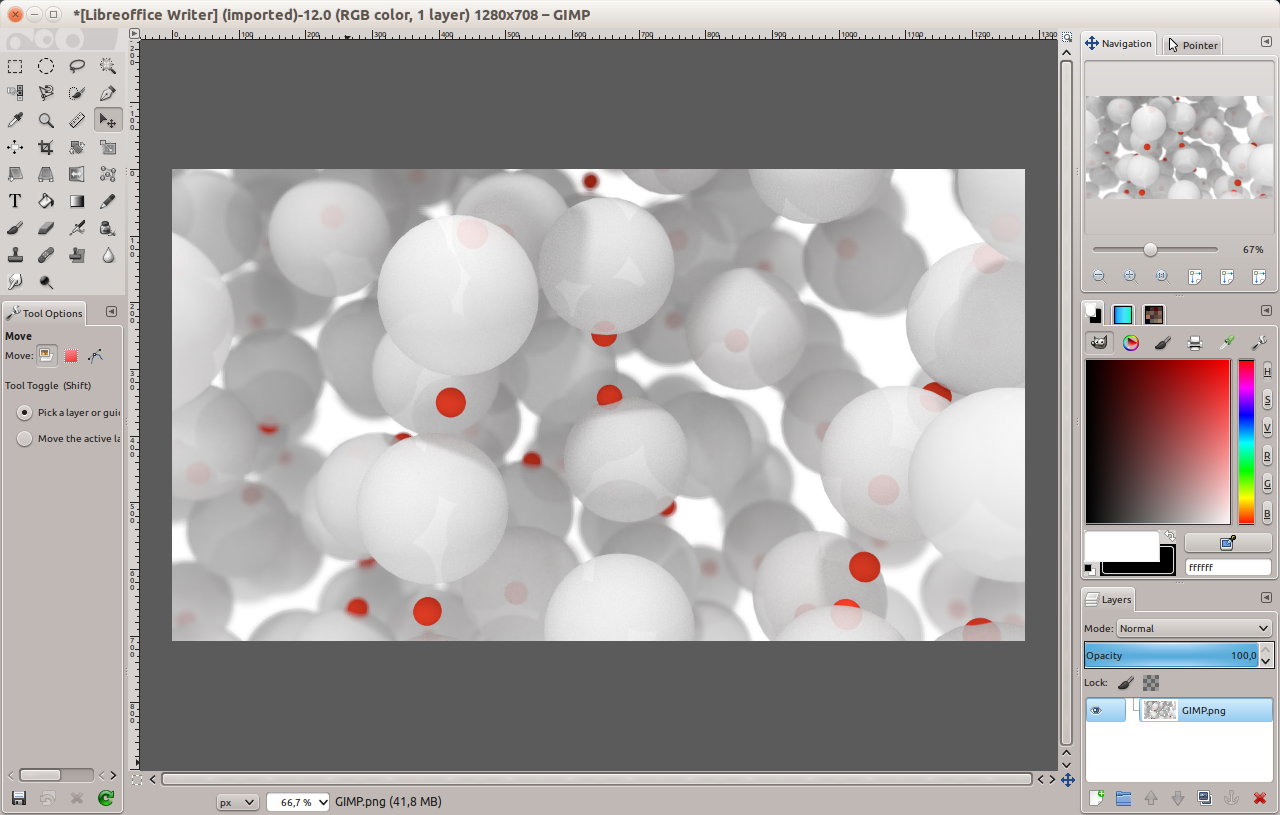Select the Cage Transform tool
The height and width of the screenshot is (815, 1280).
click(x=108, y=174)
